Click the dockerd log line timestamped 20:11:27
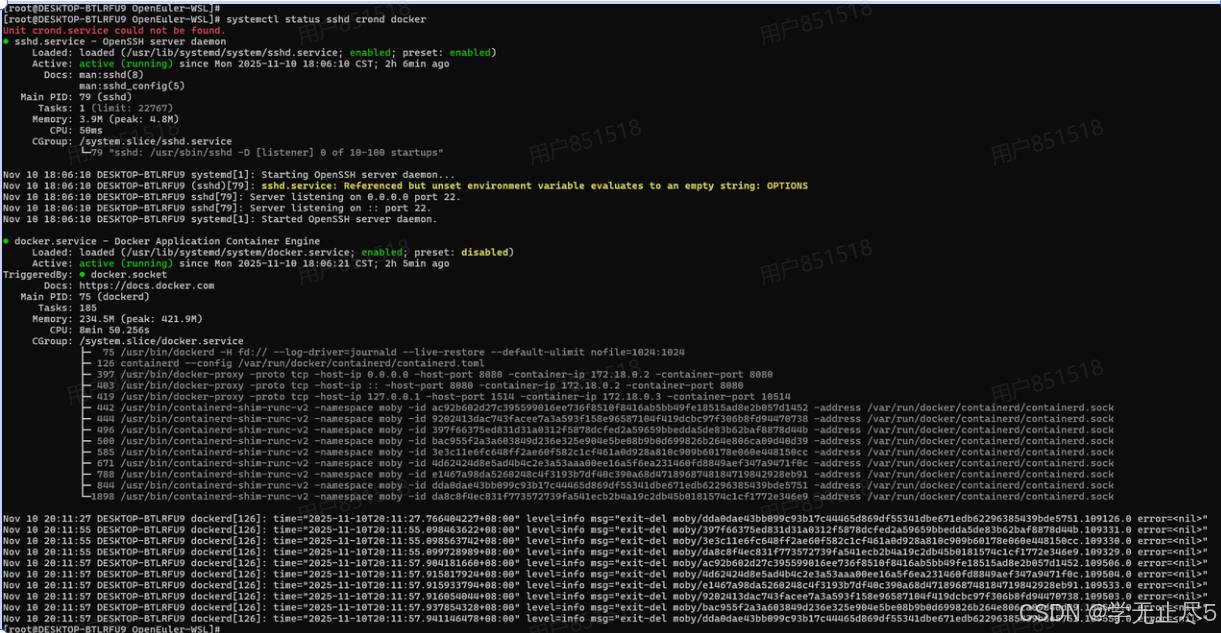Screen dimensions: 1221x633 [605, 518]
